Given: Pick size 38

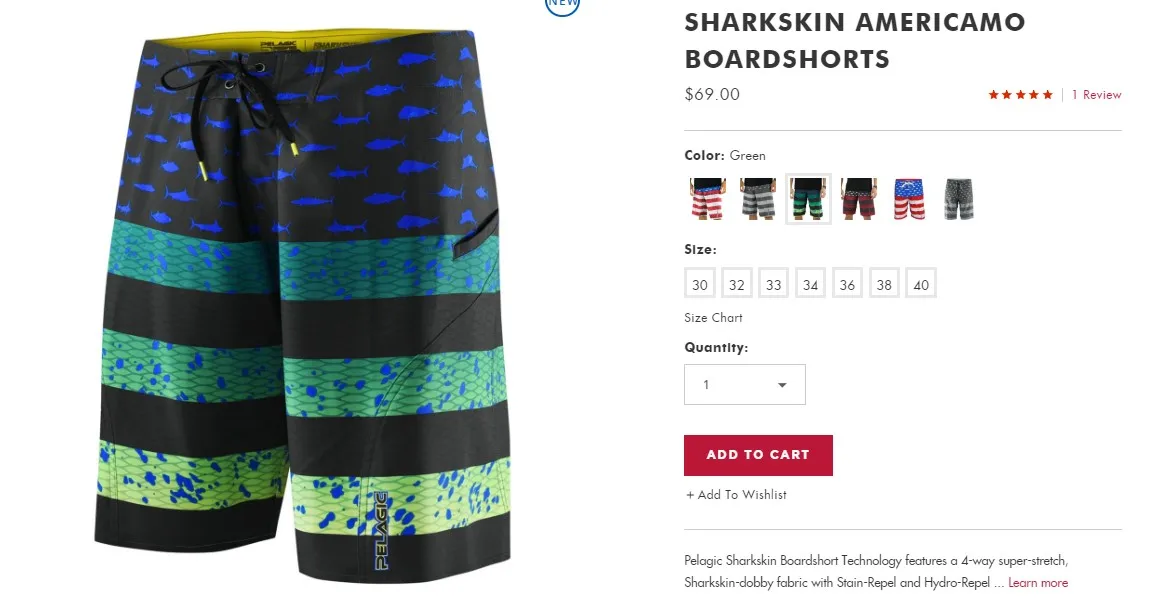Looking at the screenshot, I should coord(884,284).
